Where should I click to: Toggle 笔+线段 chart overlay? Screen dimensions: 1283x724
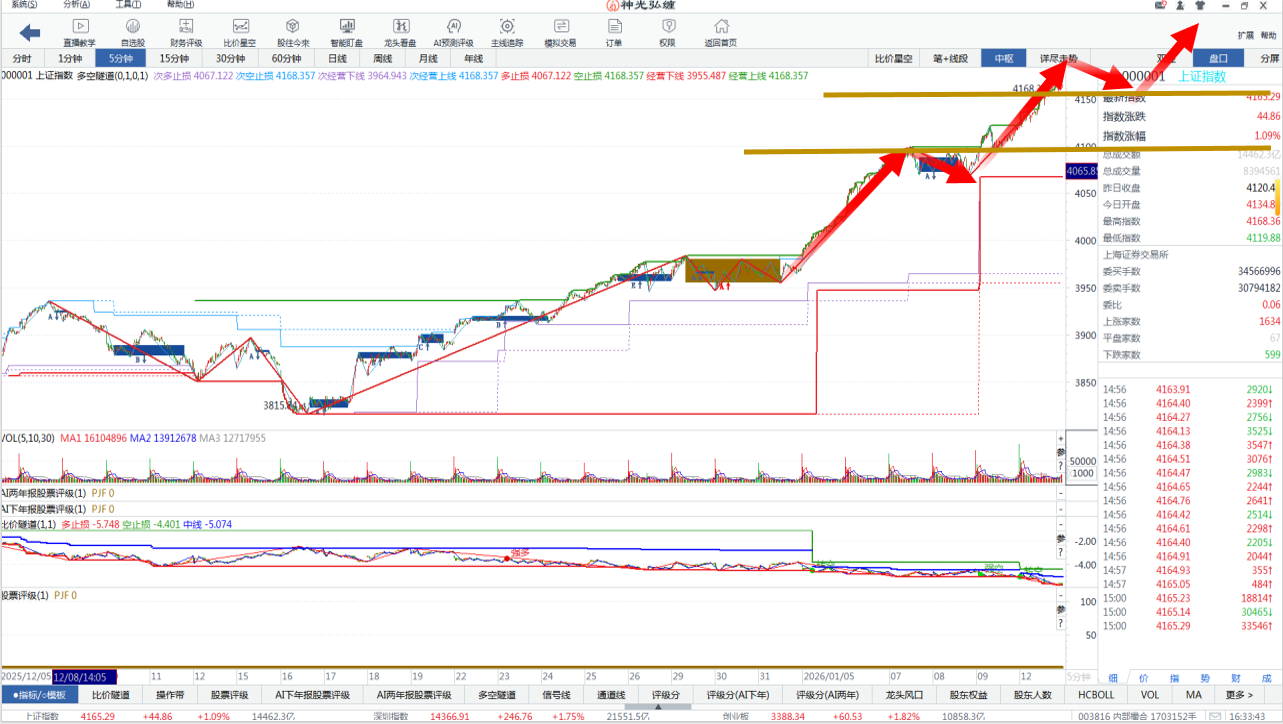coord(950,59)
